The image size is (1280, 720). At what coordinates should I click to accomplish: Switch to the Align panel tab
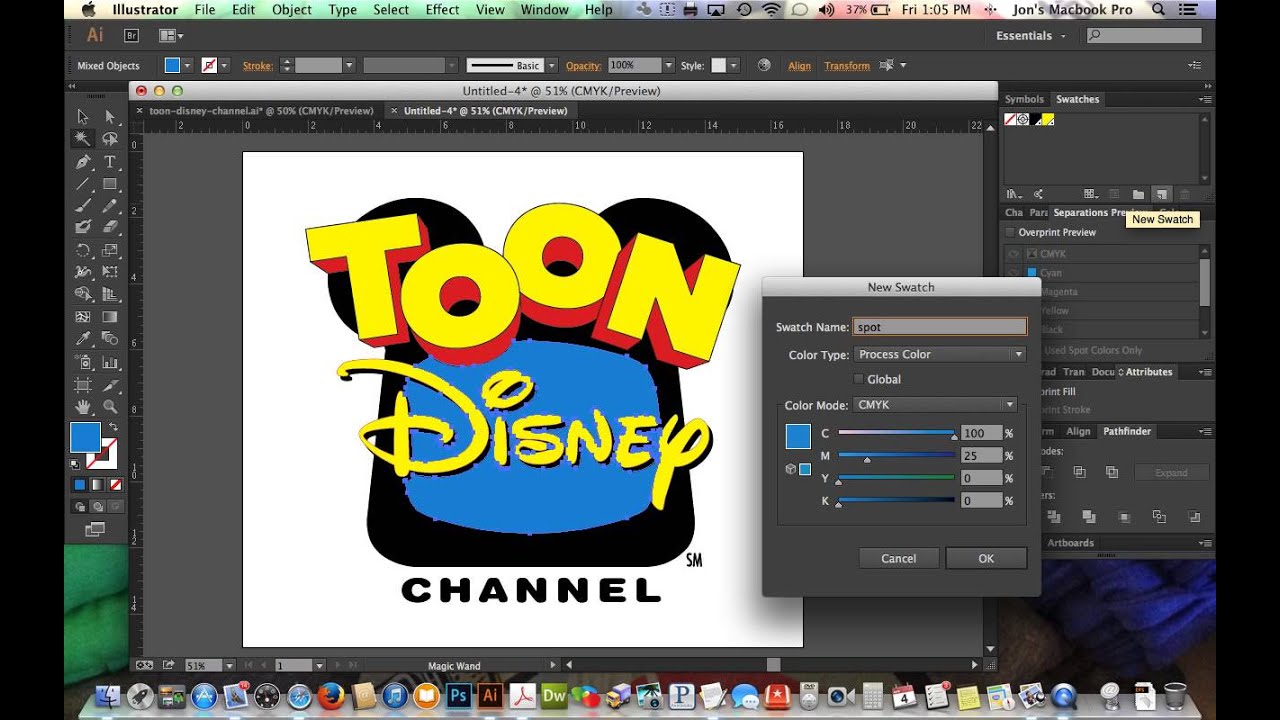(1078, 431)
